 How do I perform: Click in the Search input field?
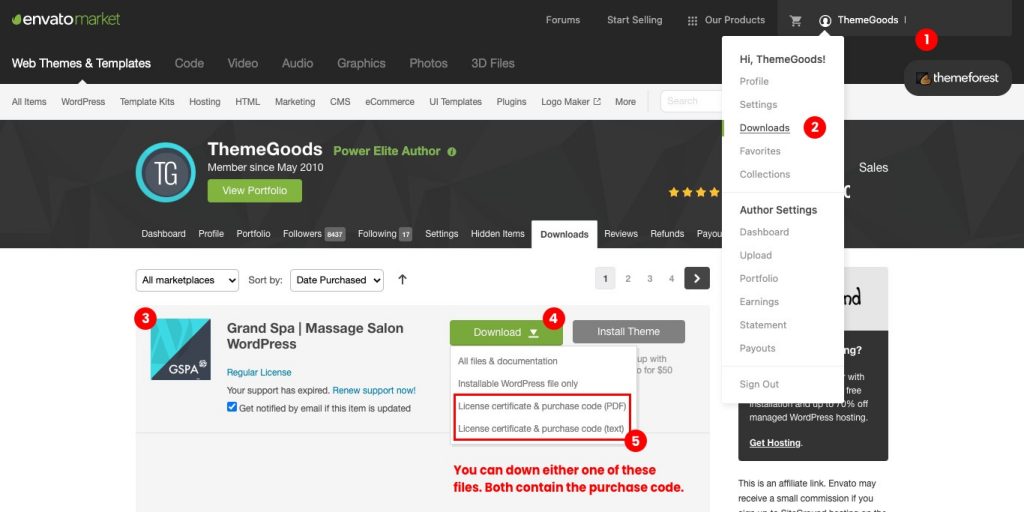click(692, 101)
